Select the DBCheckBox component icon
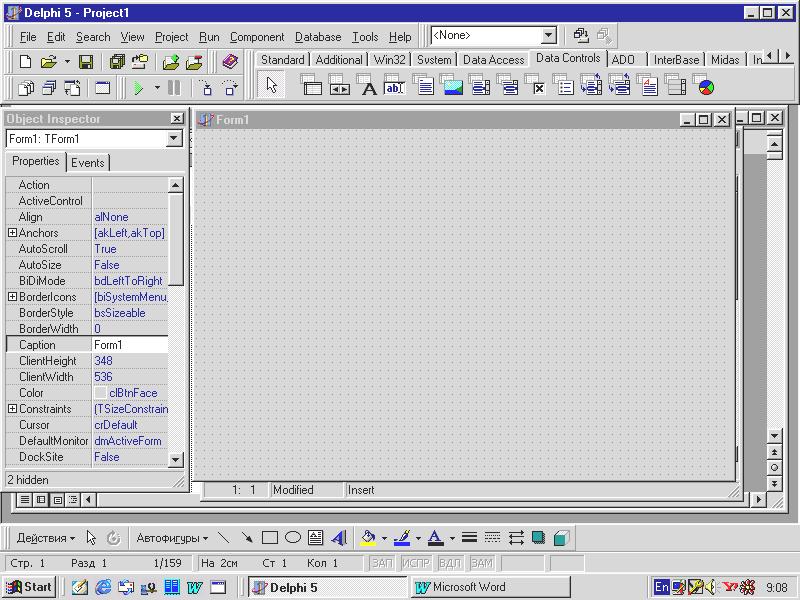This screenshot has width=800, height=600. pos(536,85)
